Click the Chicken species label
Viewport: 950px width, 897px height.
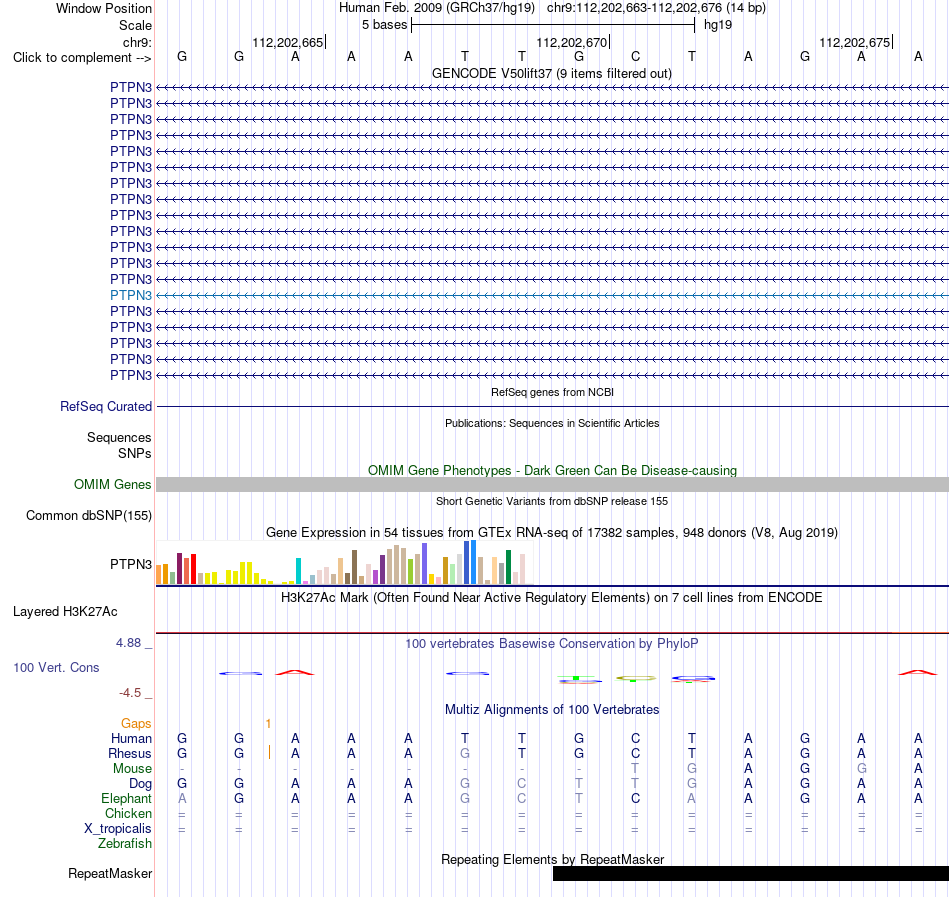[128, 813]
